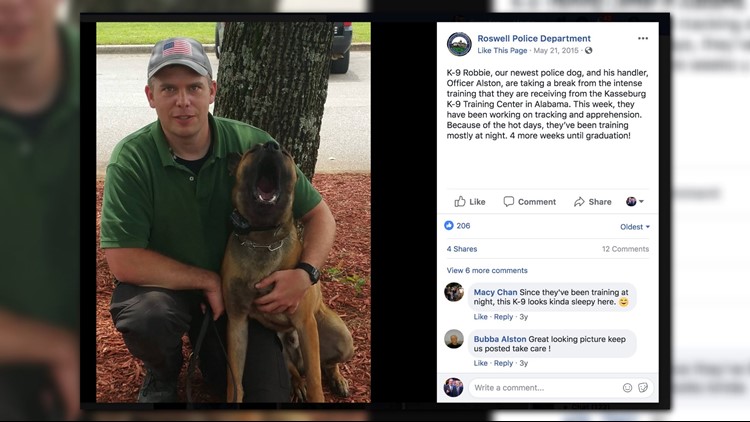Expand View 6 more comments
The image size is (750, 422).
click(487, 270)
